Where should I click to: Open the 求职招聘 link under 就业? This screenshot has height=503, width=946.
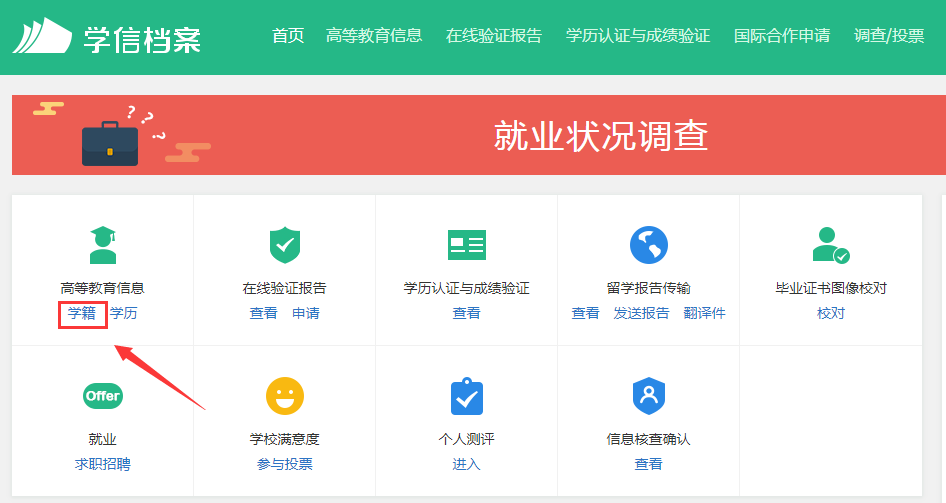pos(102,464)
